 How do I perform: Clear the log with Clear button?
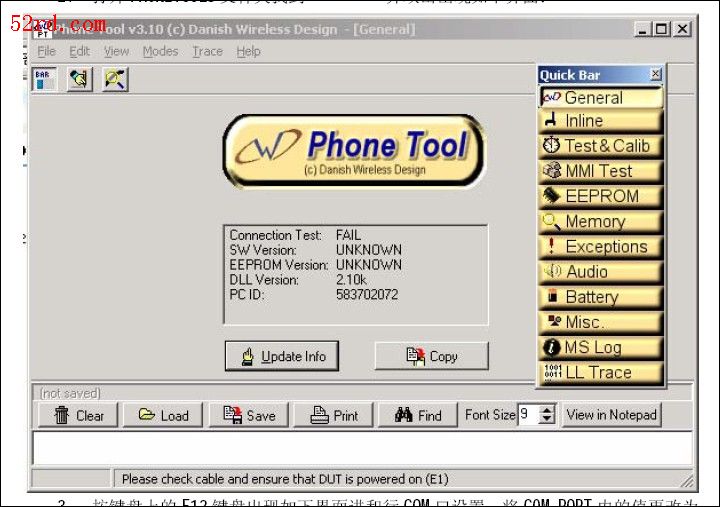point(78,415)
